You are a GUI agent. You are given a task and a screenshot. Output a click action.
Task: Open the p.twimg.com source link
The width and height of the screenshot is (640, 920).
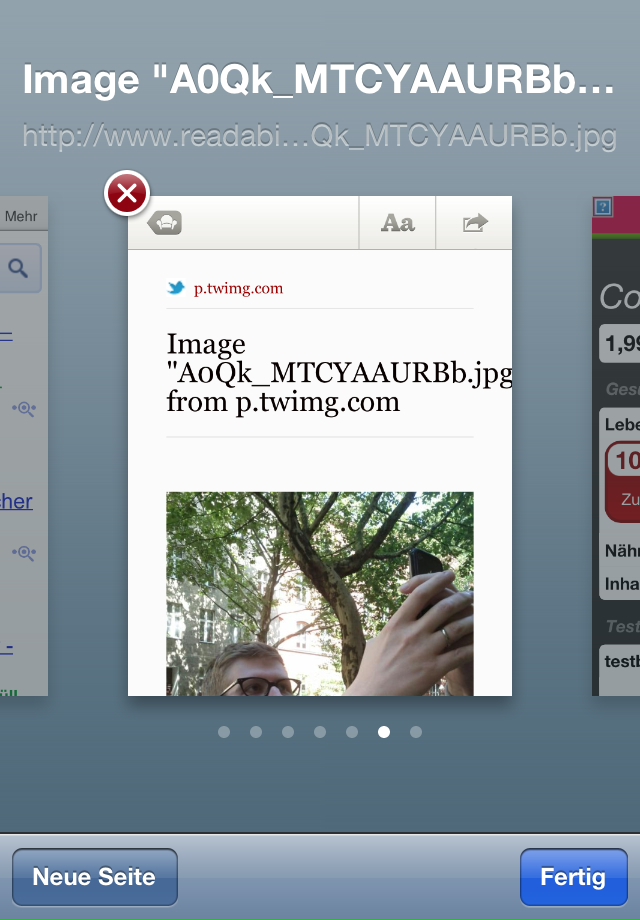pos(238,289)
